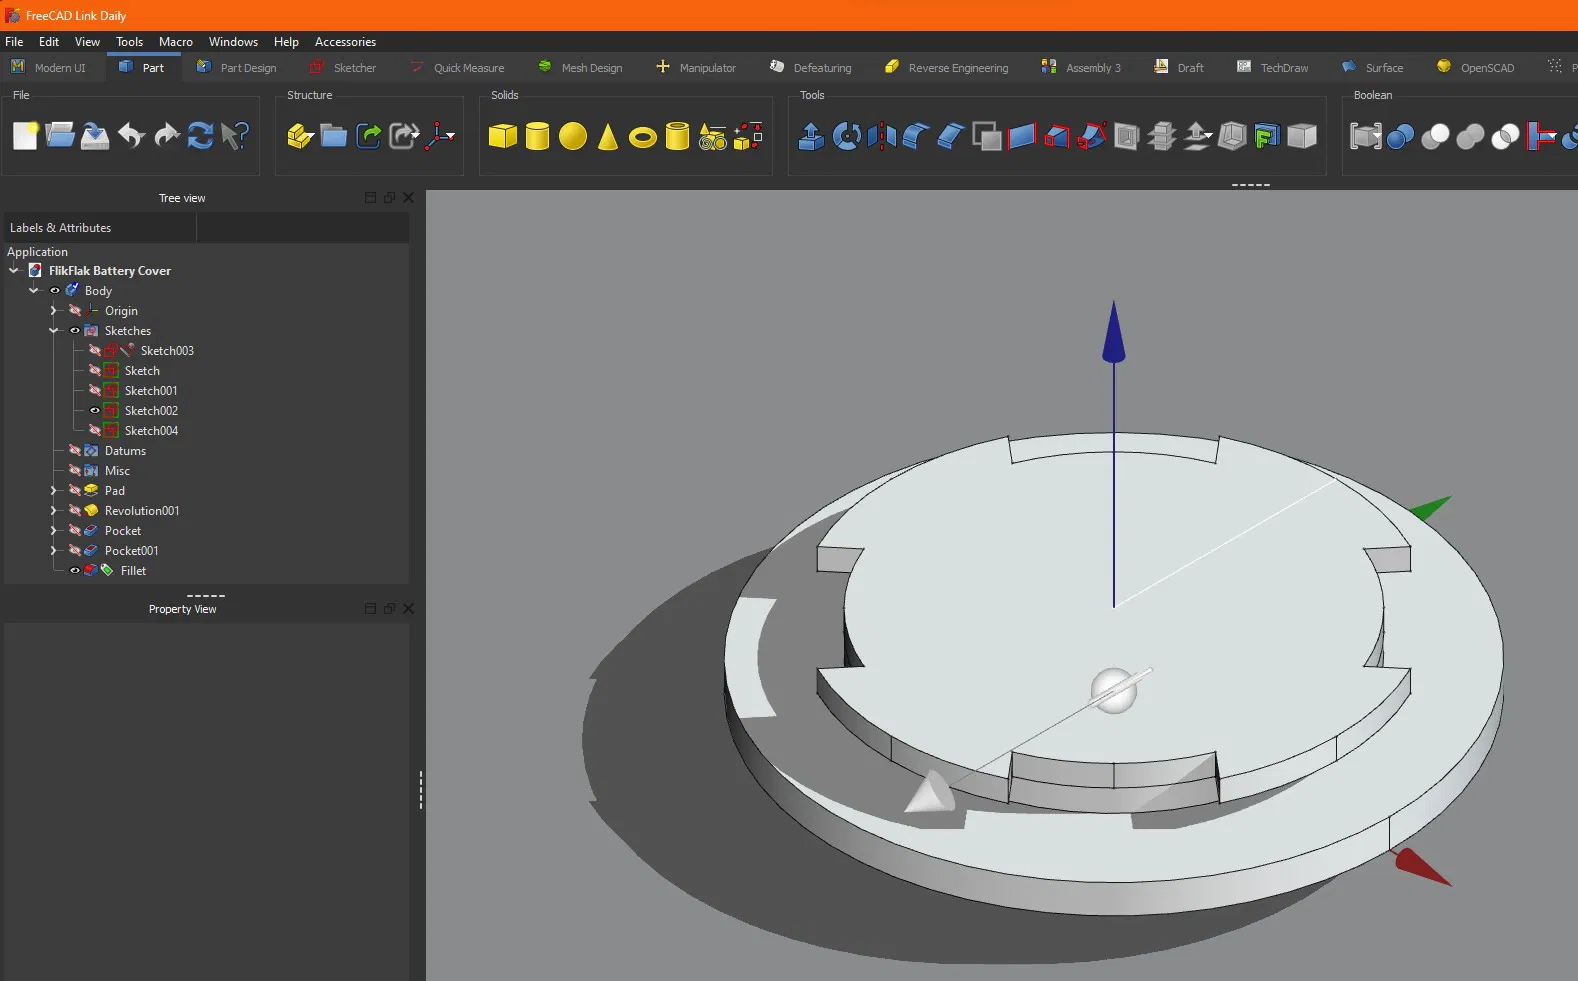Expand the Origin tree node

pyautogui.click(x=54, y=311)
